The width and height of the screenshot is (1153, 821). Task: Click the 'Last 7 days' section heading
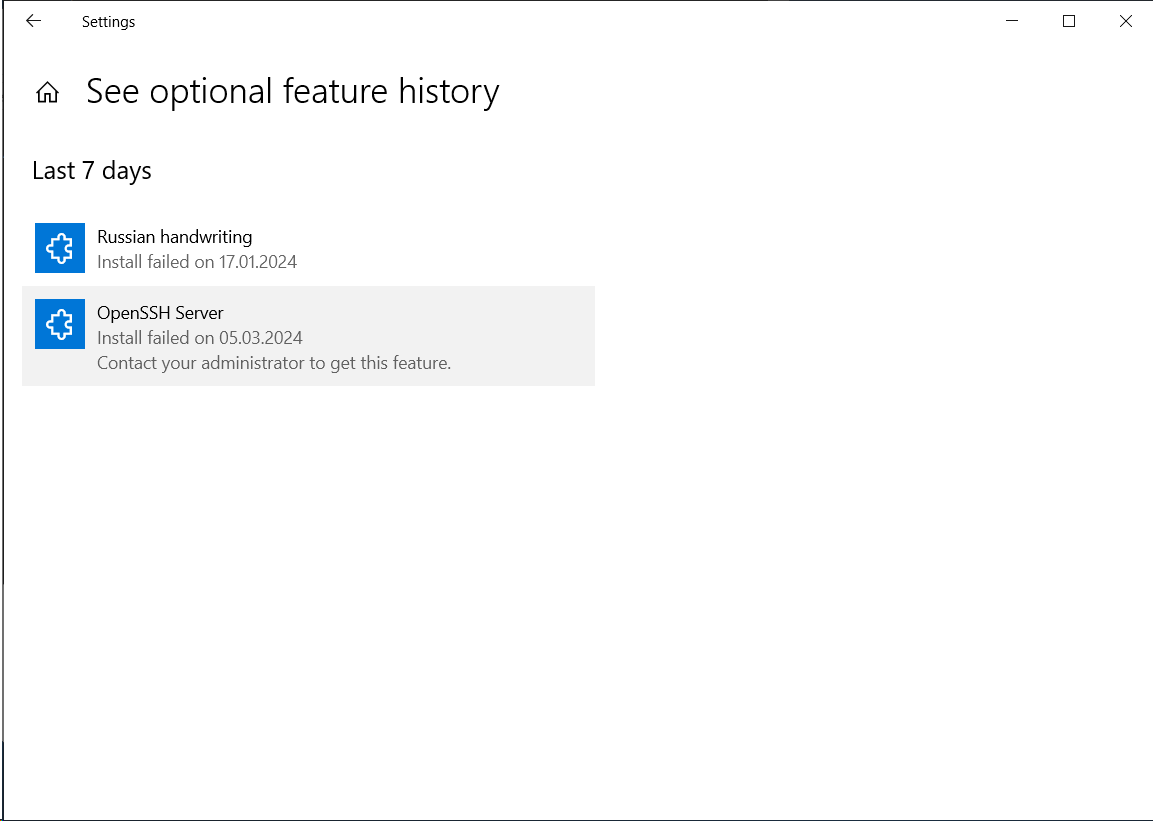[92, 171]
